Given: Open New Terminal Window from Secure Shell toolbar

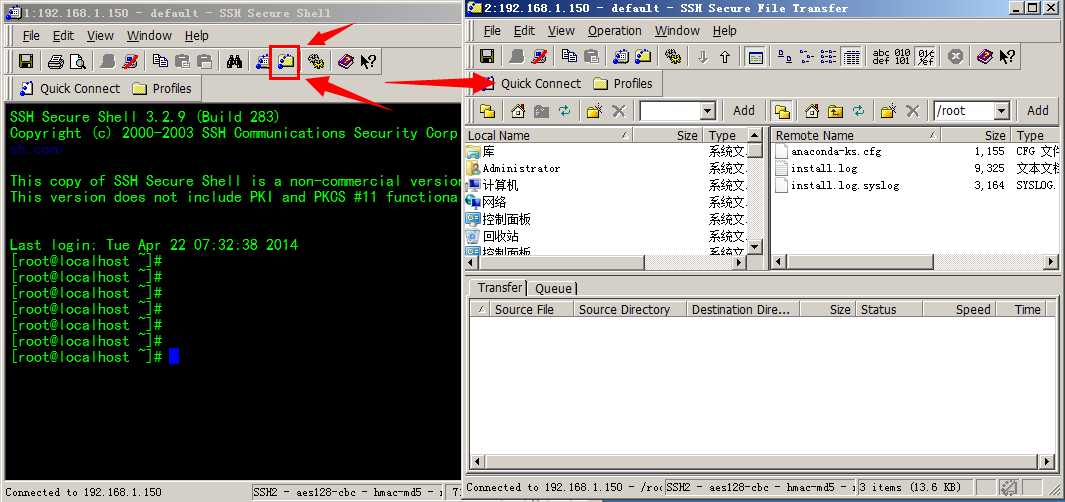Looking at the screenshot, I should [263, 62].
